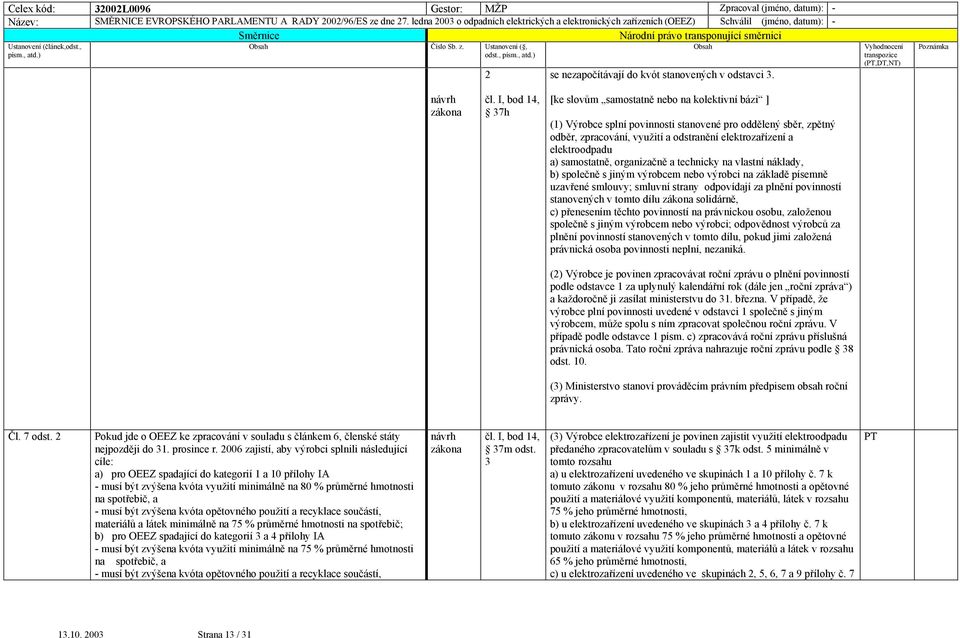Select line 'b) společně s jiným výrobcem'
The height and width of the screenshot is (638, 960).
(x=696, y=187)
